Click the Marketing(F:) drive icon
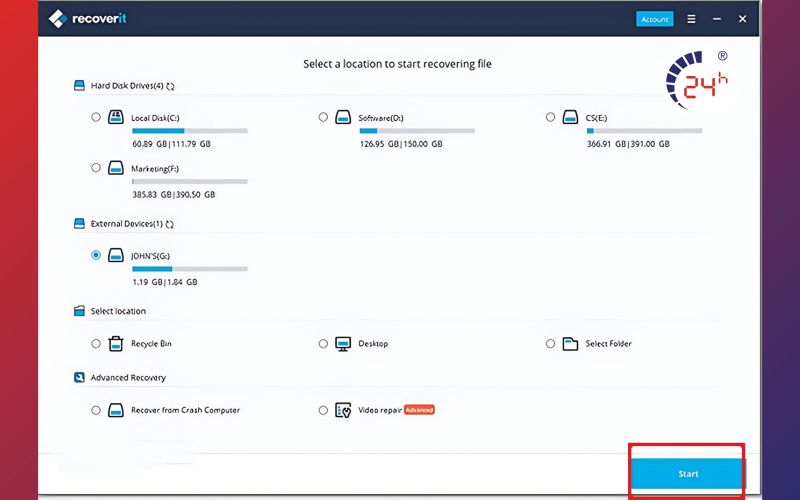The height and width of the screenshot is (500, 800). click(x=116, y=168)
